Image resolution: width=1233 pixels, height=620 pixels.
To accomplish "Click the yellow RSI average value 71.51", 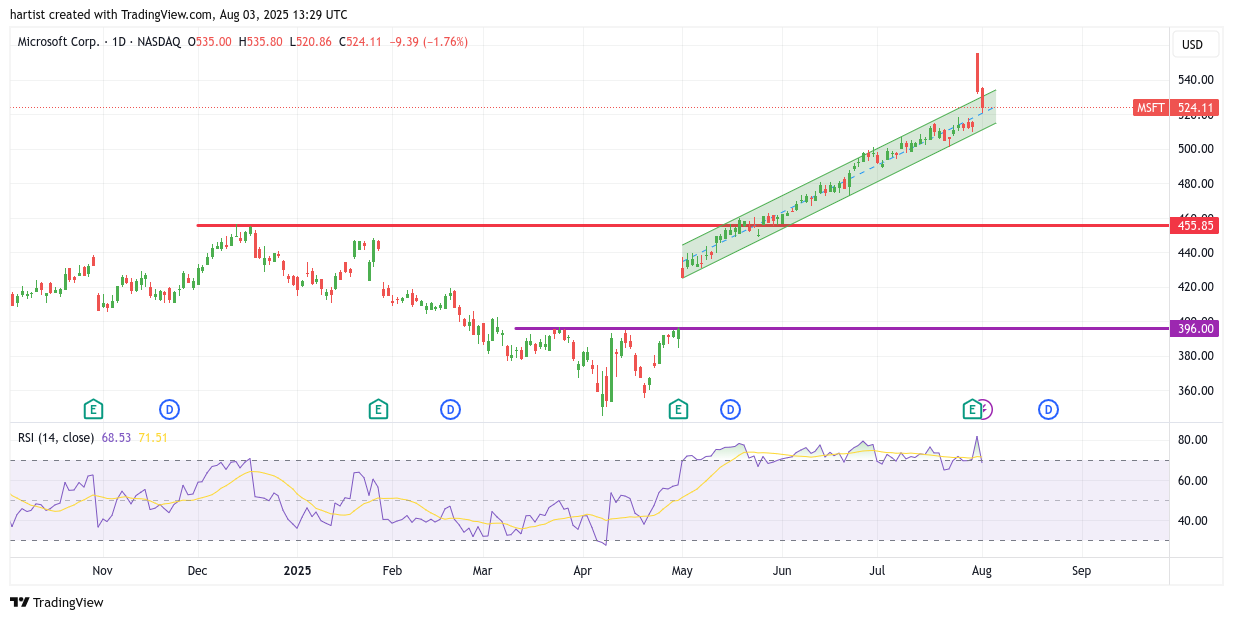I will pos(153,437).
